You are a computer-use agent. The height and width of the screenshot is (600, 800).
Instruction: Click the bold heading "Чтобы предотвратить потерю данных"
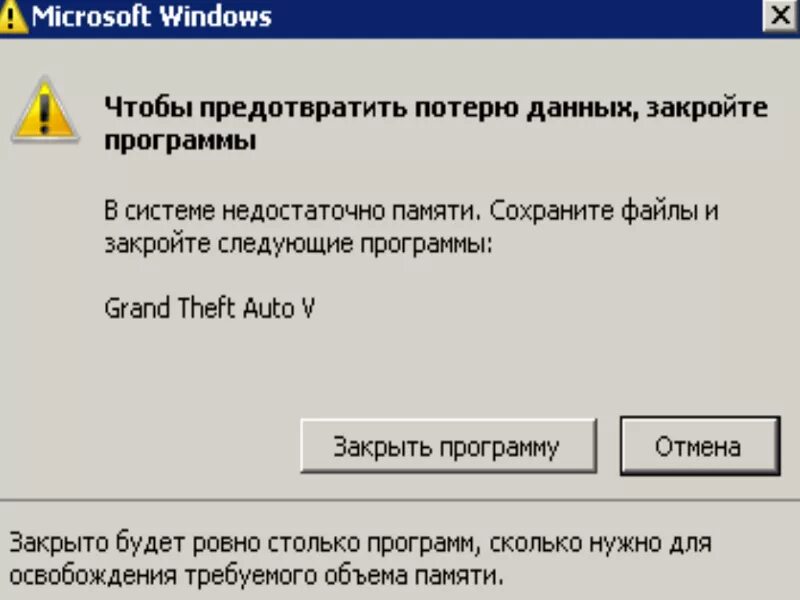pyautogui.click(x=370, y=108)
